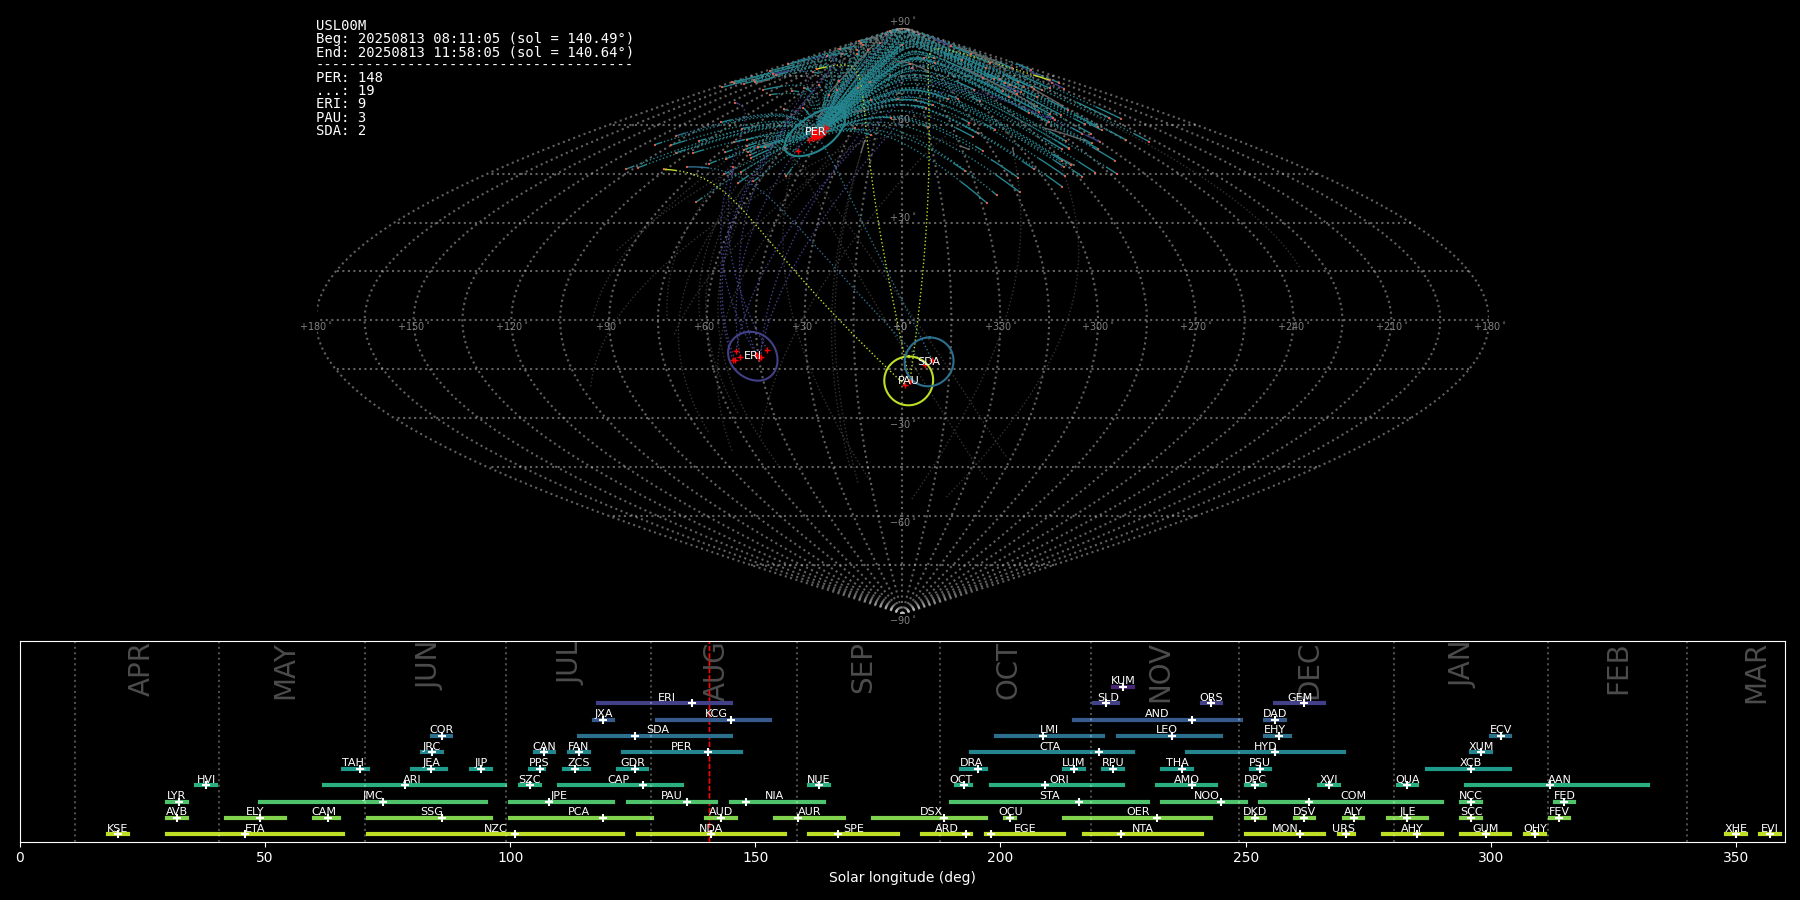Click the red dashed current solar longitude line
1800x900 pixels.
pyautogui.click(x=709, y=741)
